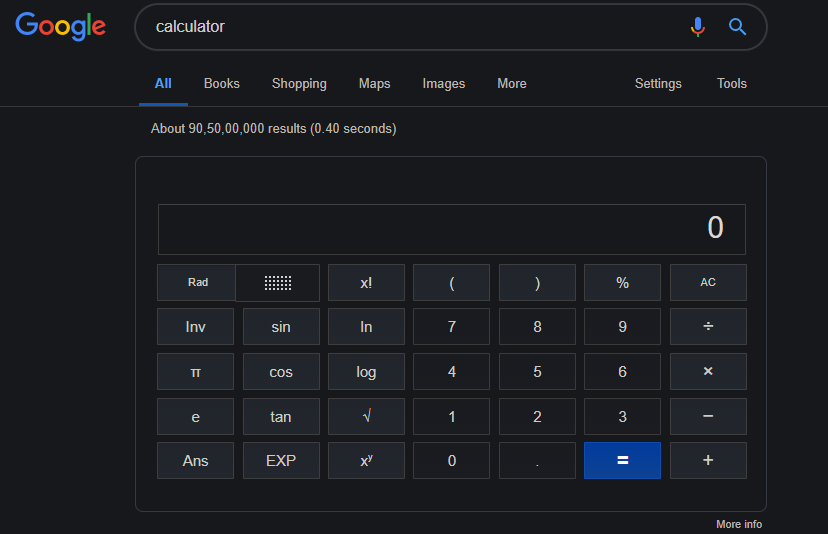Toggle Inv inverse functions
Viewport: 828px width, 534px height.
(x=195, y=327)
